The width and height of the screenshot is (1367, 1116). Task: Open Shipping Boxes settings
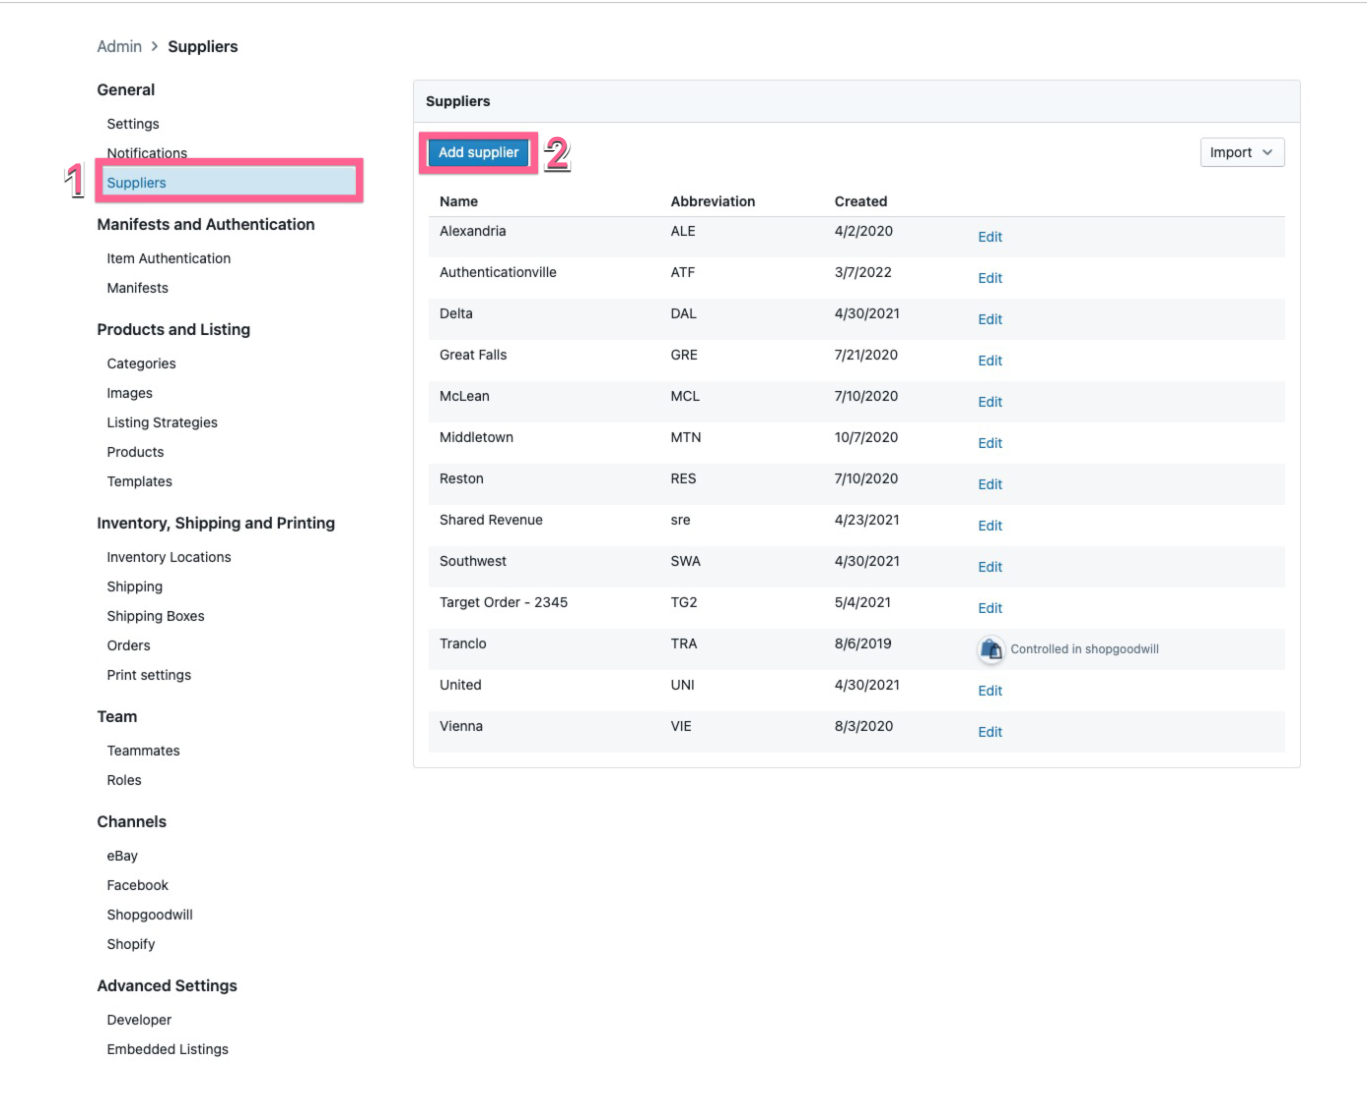coord(155,617)
